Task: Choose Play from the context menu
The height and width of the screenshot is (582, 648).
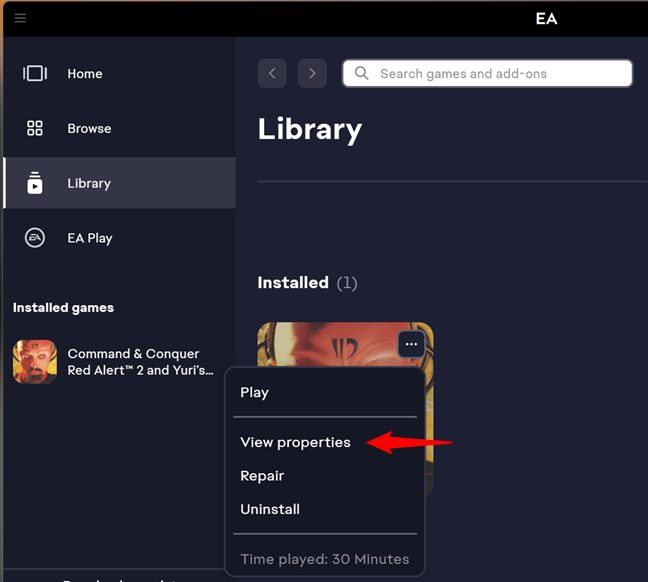Action: pos(255,392)
